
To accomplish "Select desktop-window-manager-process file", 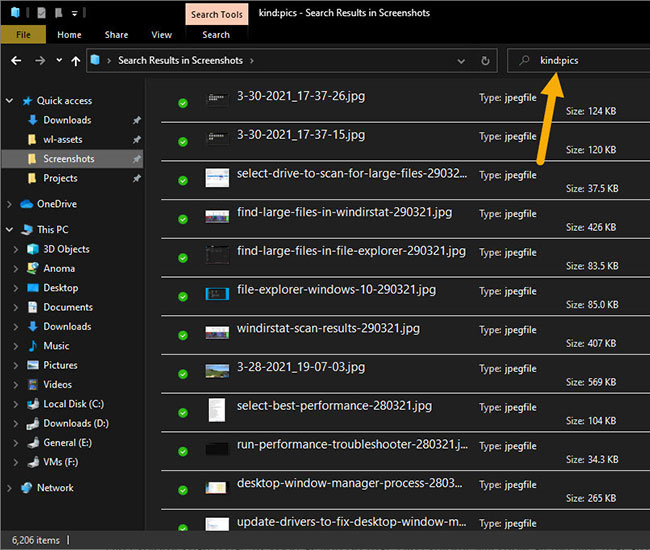I will [x=349, y=483].
